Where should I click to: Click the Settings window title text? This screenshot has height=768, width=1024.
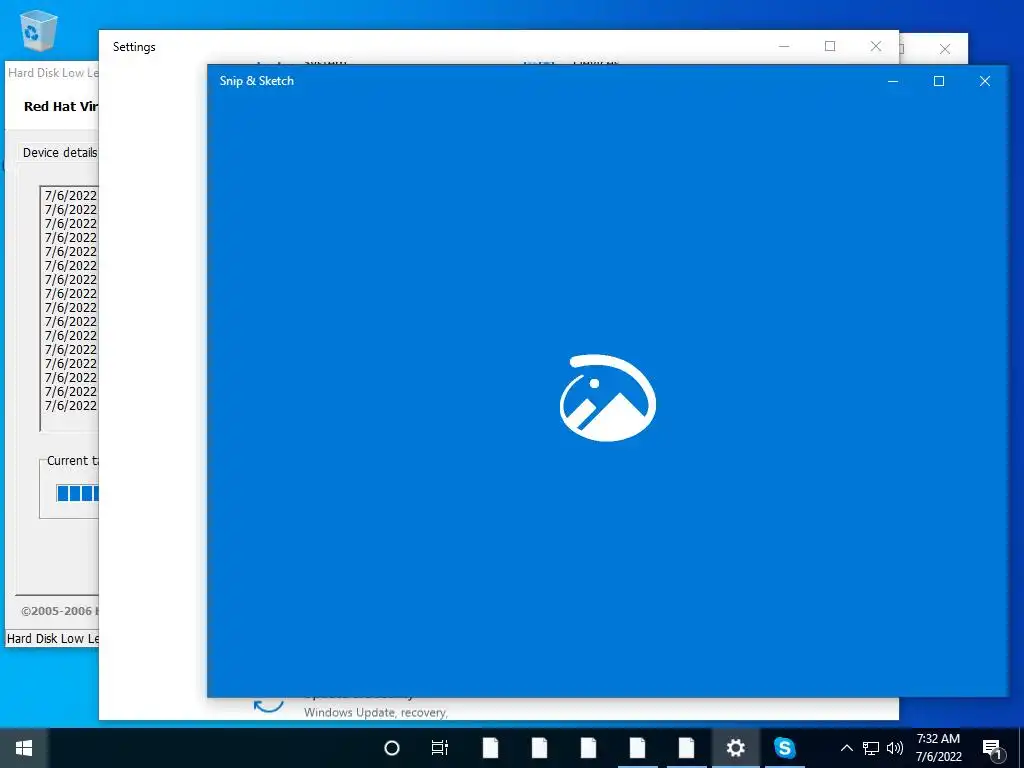click(x=134, y=46)
